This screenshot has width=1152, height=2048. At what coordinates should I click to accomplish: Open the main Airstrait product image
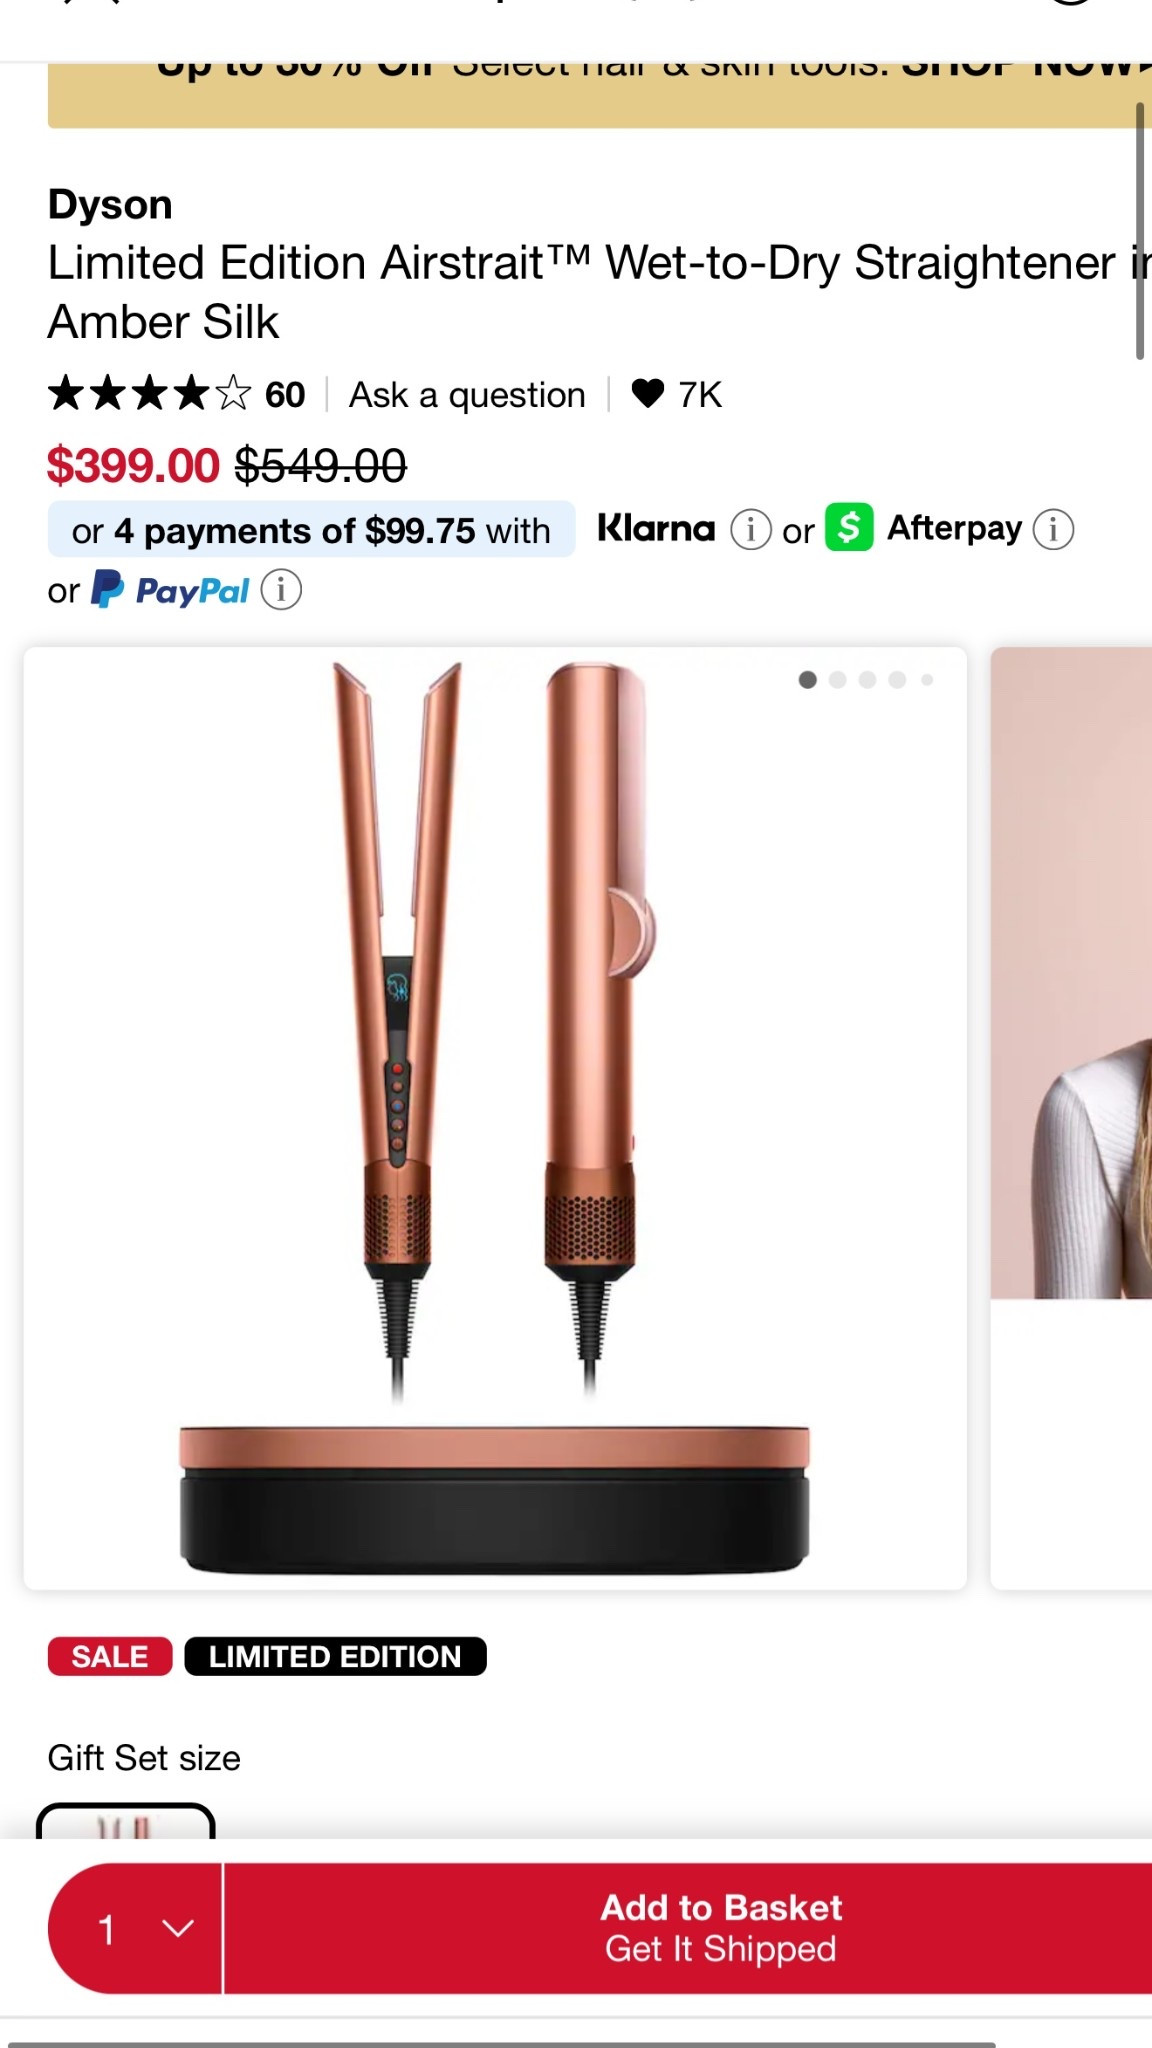coord(495,1118)
